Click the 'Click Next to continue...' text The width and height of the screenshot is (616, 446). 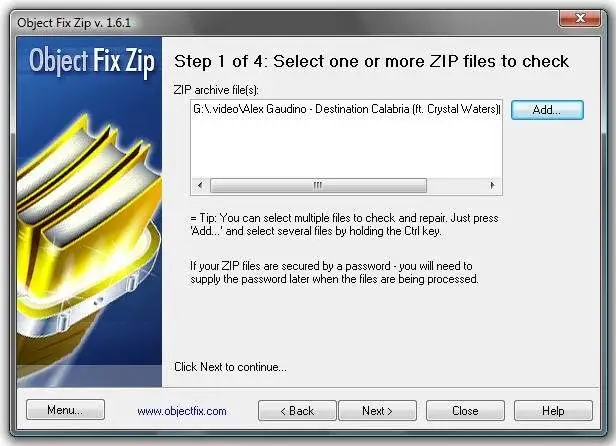[x=230, y=367]
